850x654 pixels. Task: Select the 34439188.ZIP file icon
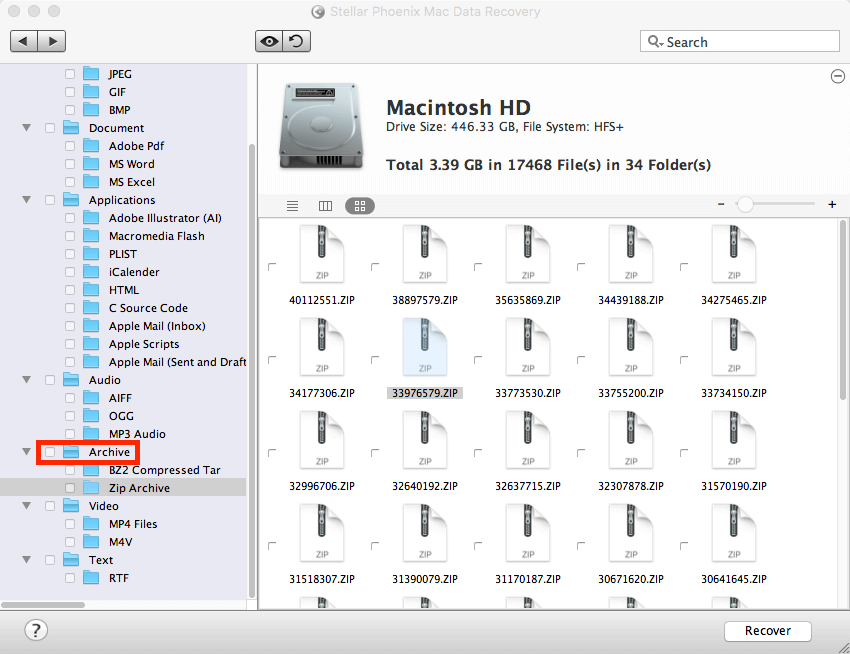tap(631, 254)
